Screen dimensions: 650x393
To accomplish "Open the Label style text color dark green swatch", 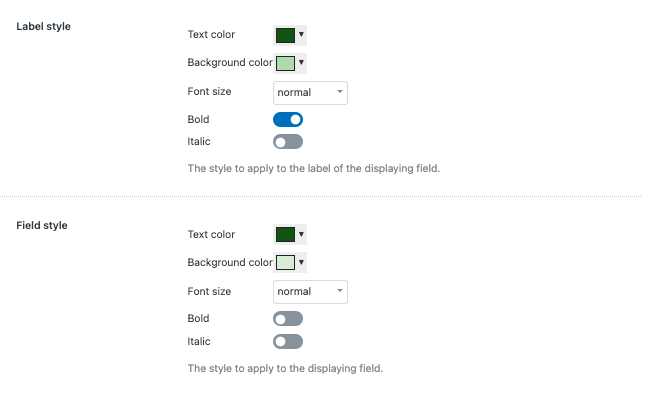I will point(285,35).
